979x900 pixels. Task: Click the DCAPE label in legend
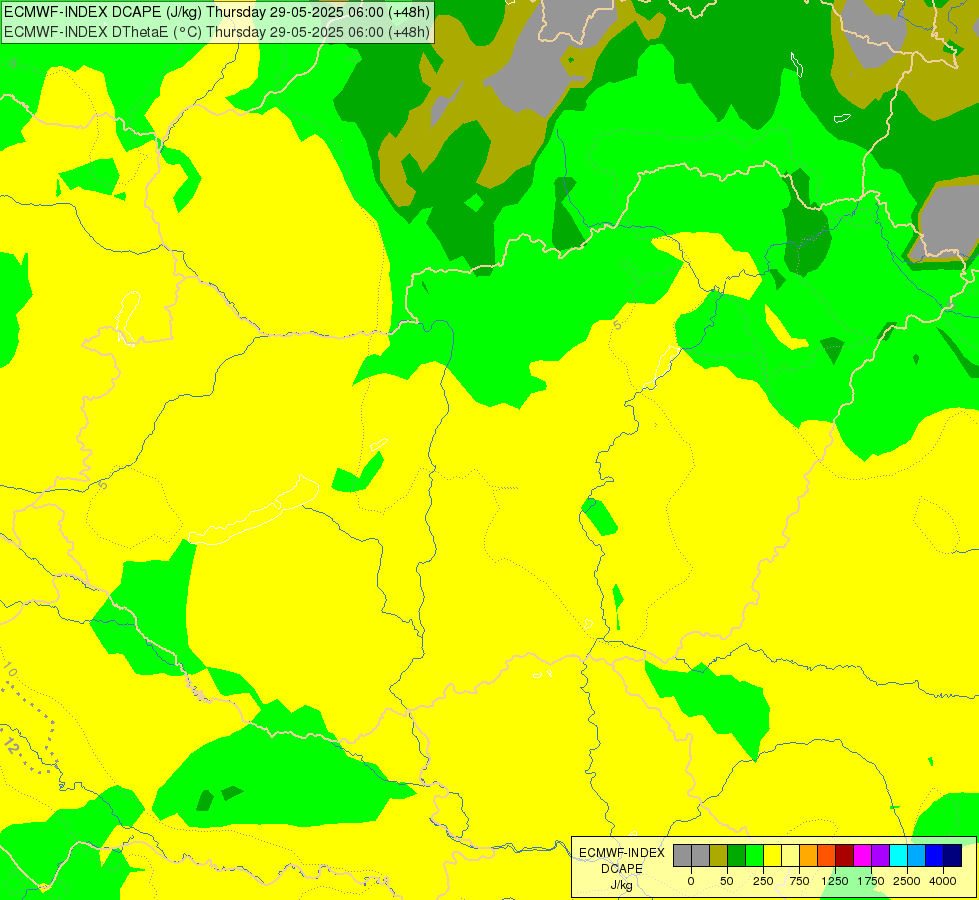click(622, 869)
